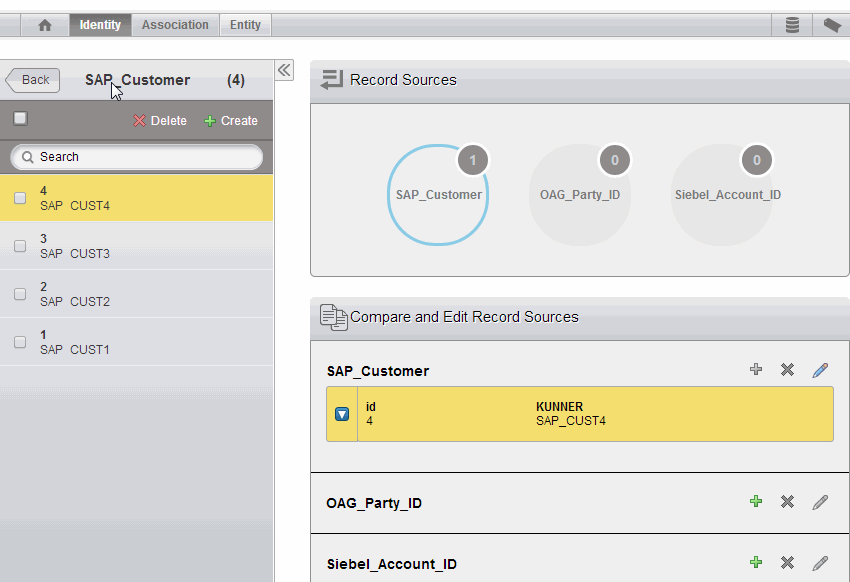The height and width of the screenshot is (582, 850).
Task: Remove record using SAP_Customer X icon
Action: coord(787,370)
